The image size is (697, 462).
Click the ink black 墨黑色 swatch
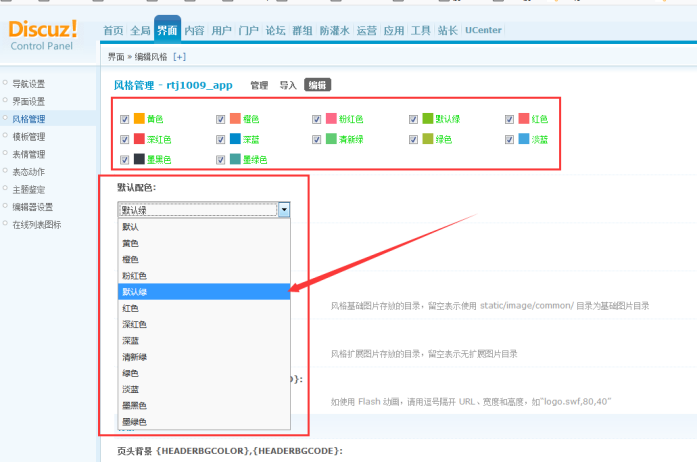[139, 159]
